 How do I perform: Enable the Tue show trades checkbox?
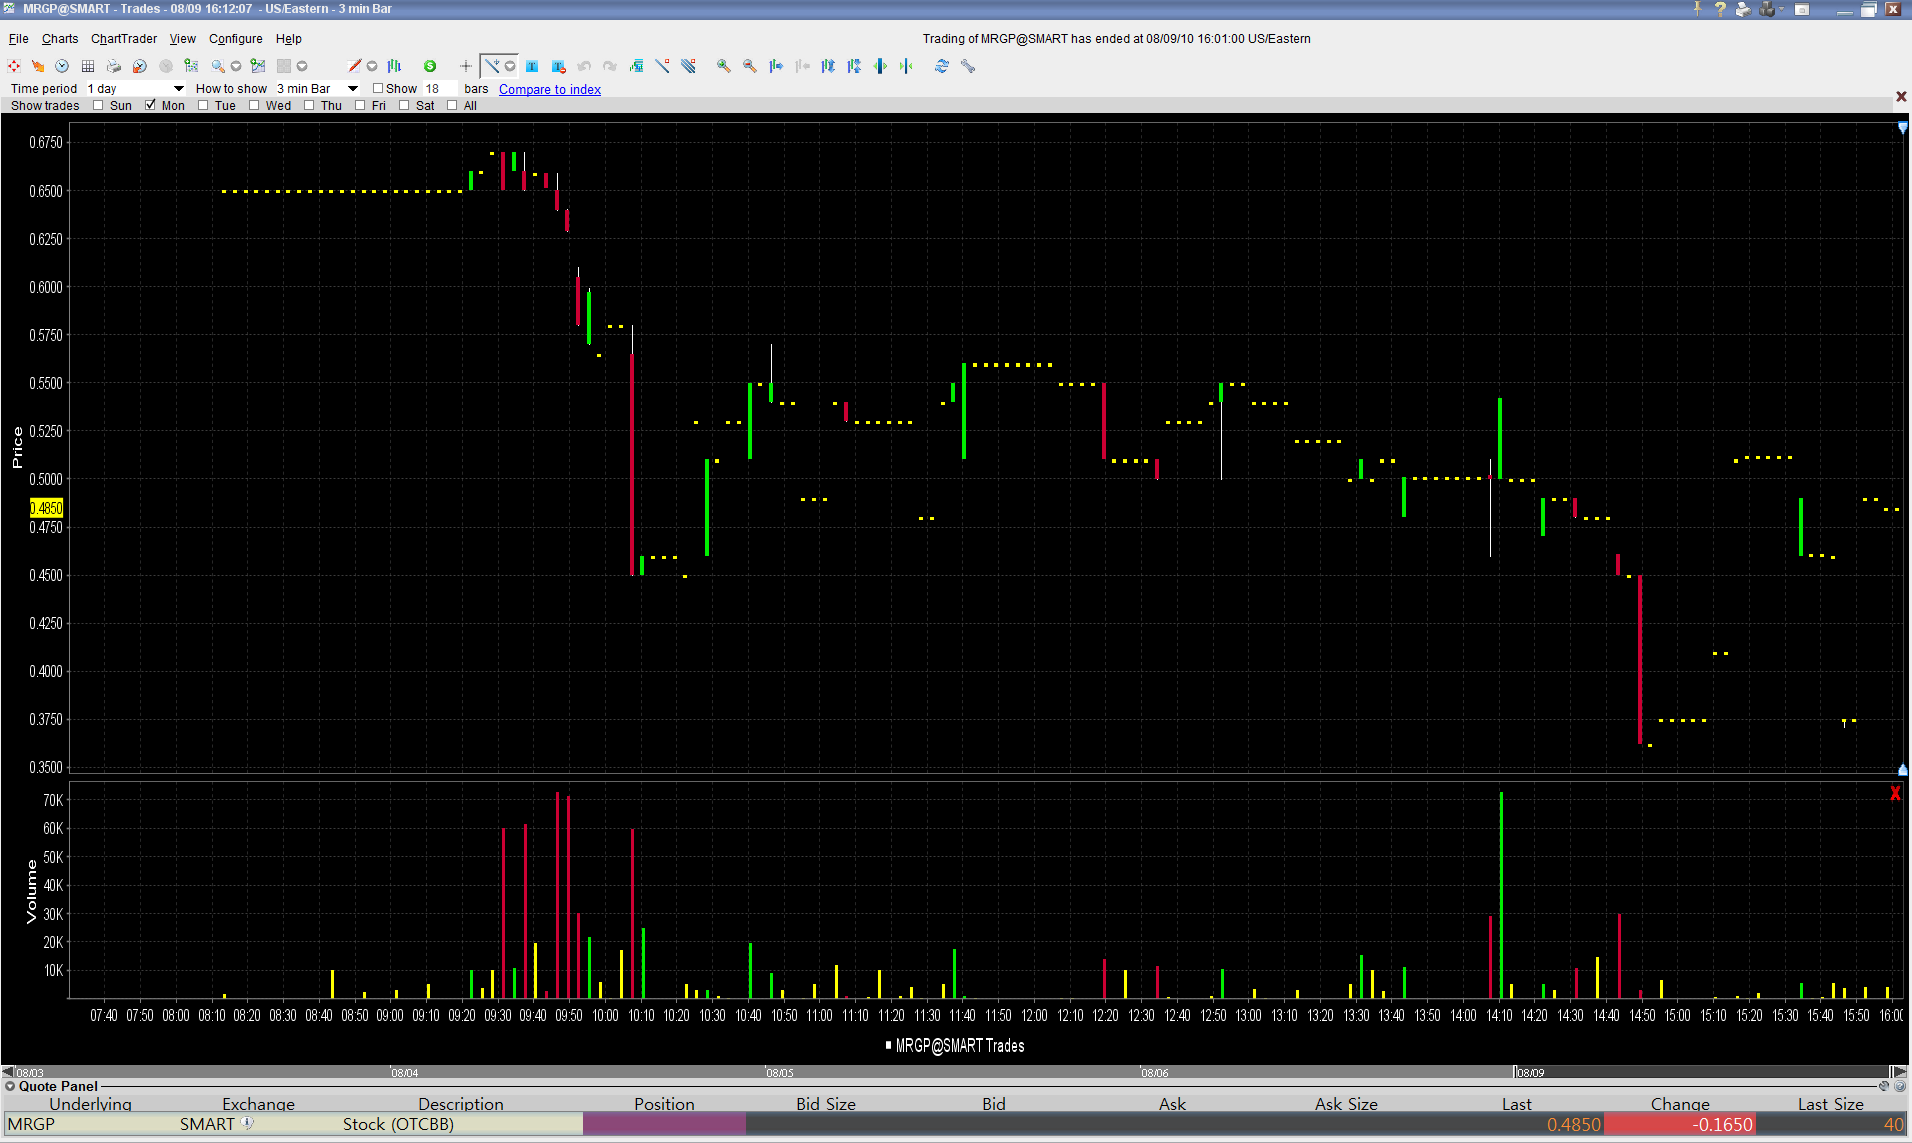coord(203,105)
